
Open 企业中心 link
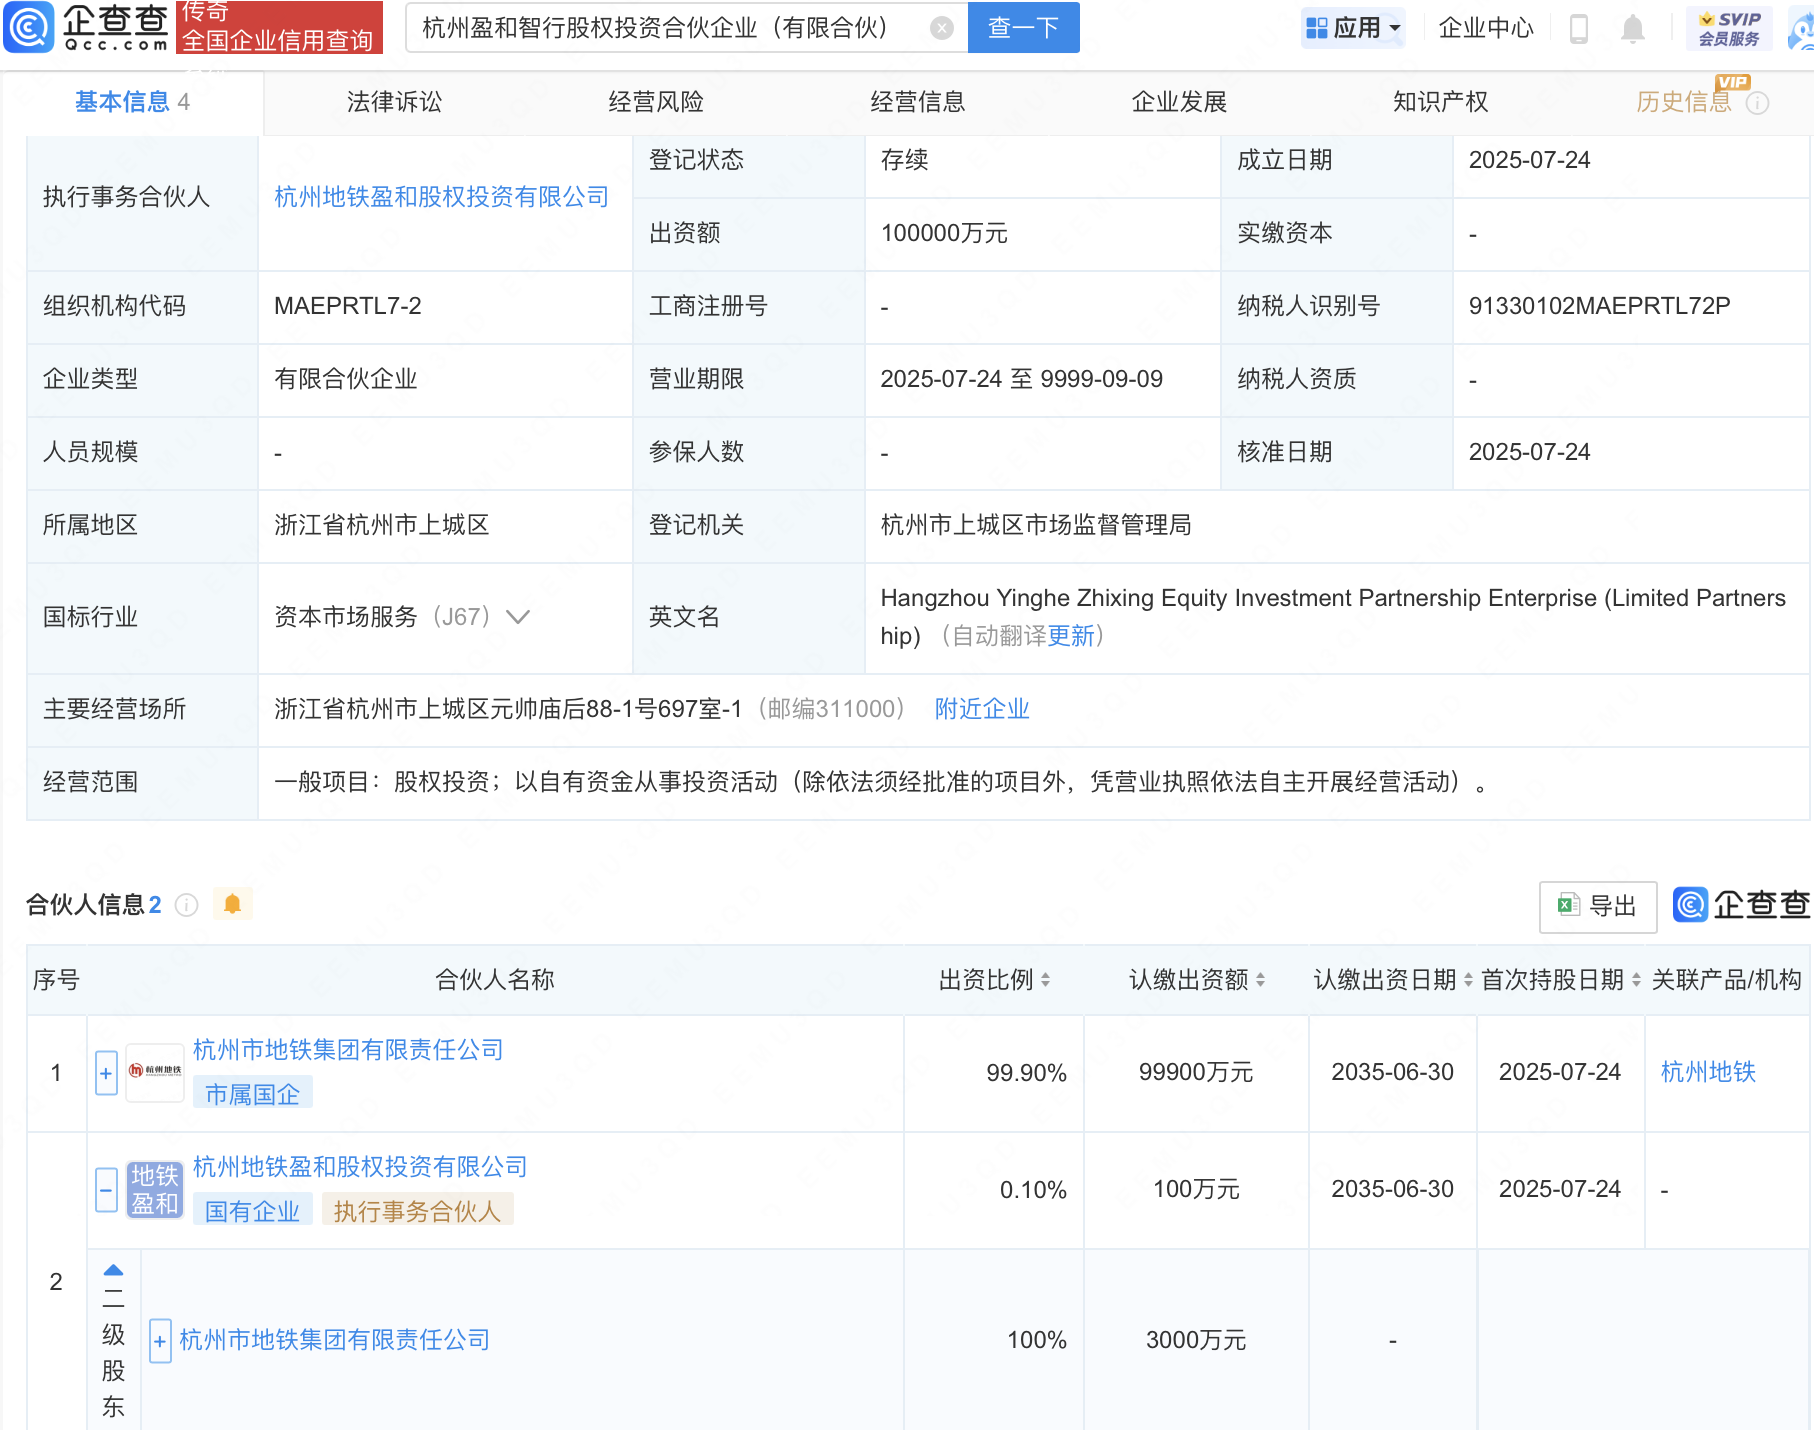(1485, 28)
